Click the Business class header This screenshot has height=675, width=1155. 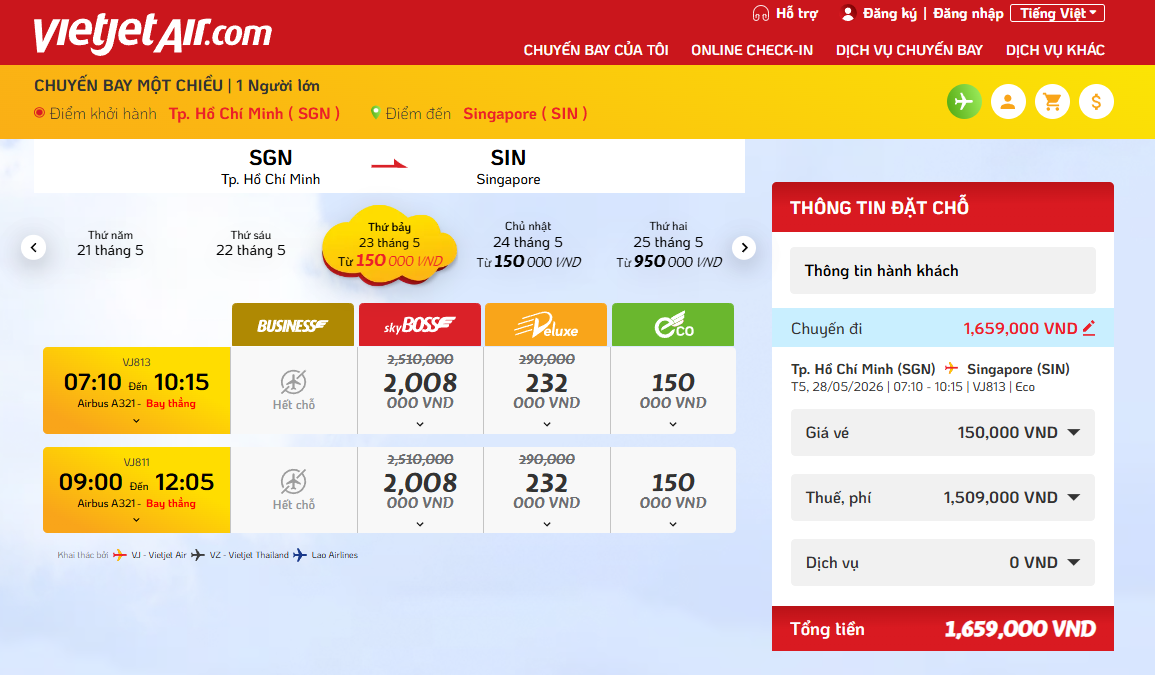[x=293, y=324]
